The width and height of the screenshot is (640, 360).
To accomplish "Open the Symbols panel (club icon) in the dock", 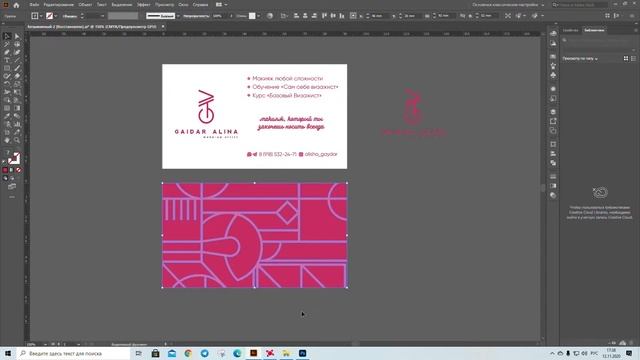I will coord(553,76).
